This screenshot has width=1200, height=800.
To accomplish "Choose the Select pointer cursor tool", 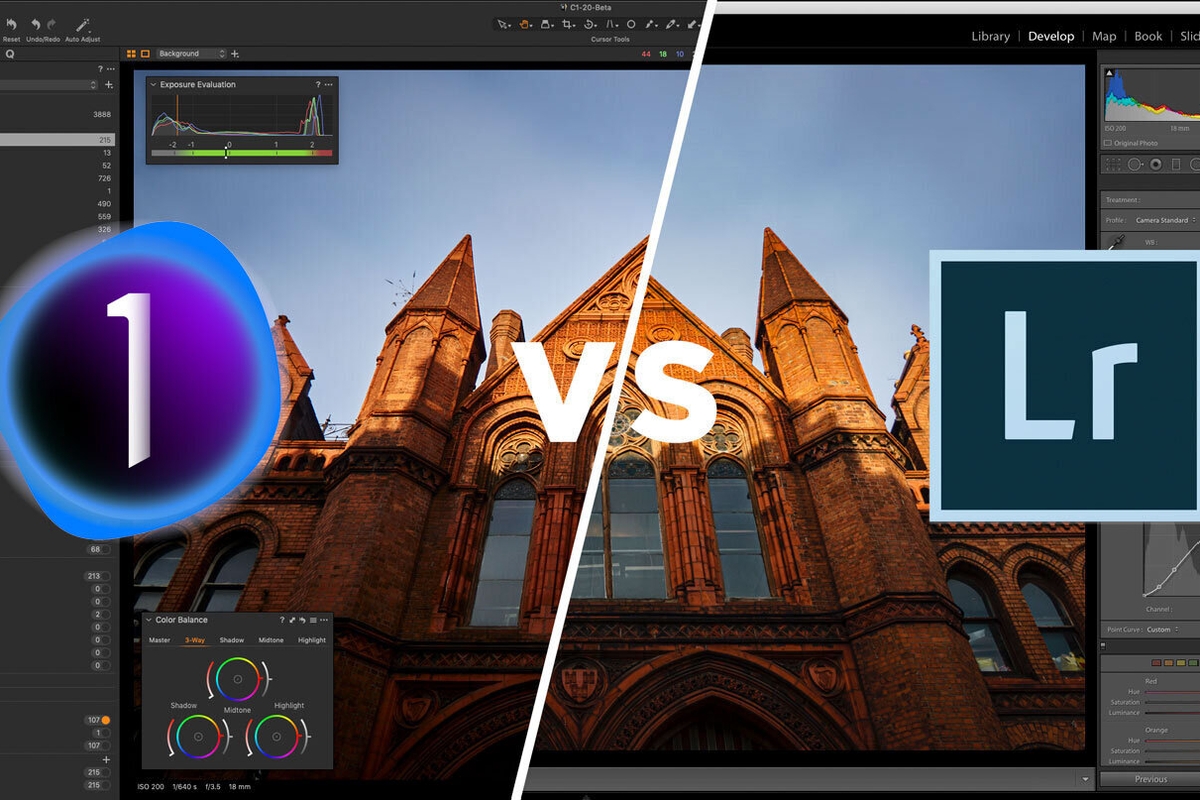I will [504, 24].
